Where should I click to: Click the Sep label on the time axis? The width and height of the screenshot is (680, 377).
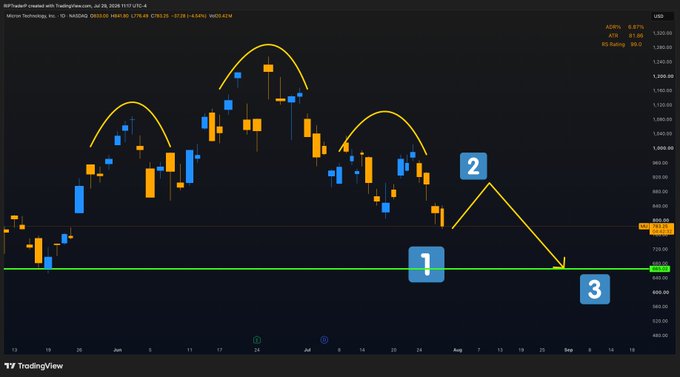[568, 350]
